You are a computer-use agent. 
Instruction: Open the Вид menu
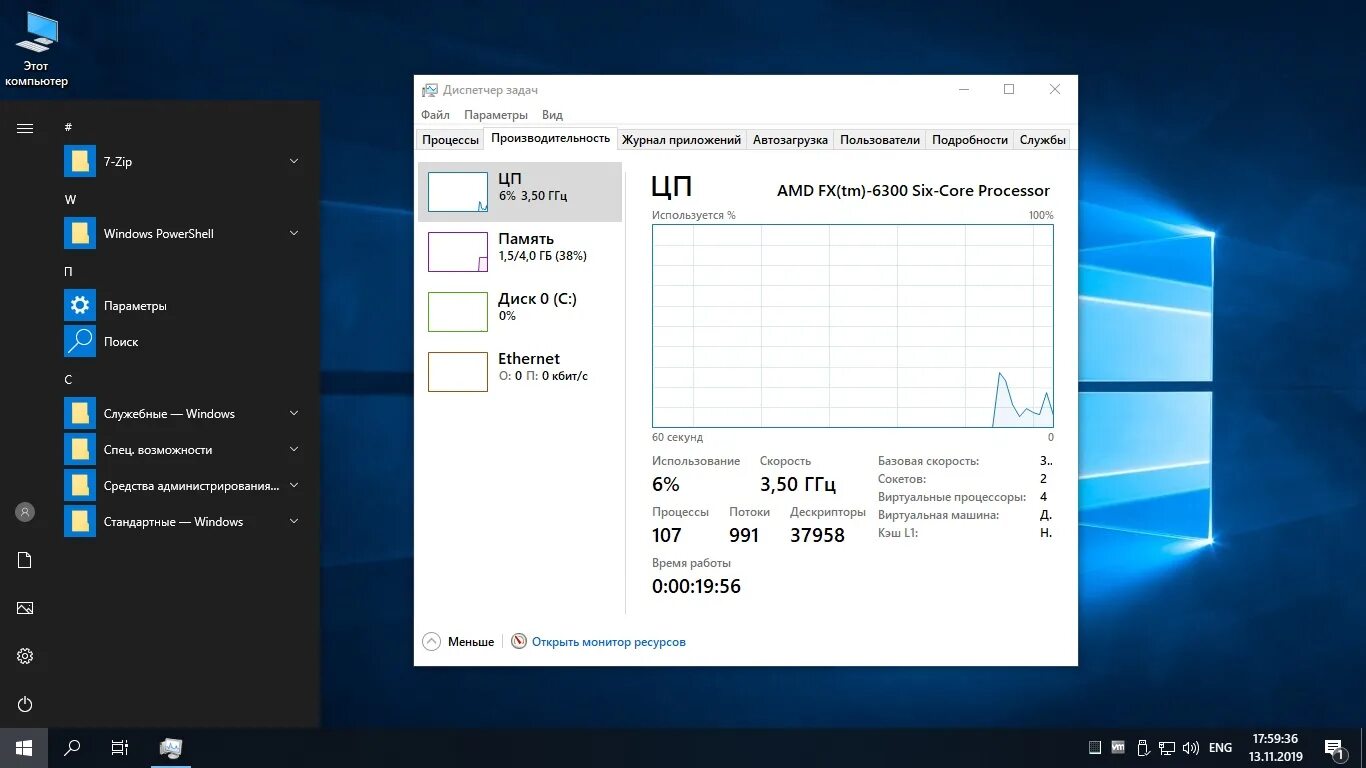tap(552, 115)
